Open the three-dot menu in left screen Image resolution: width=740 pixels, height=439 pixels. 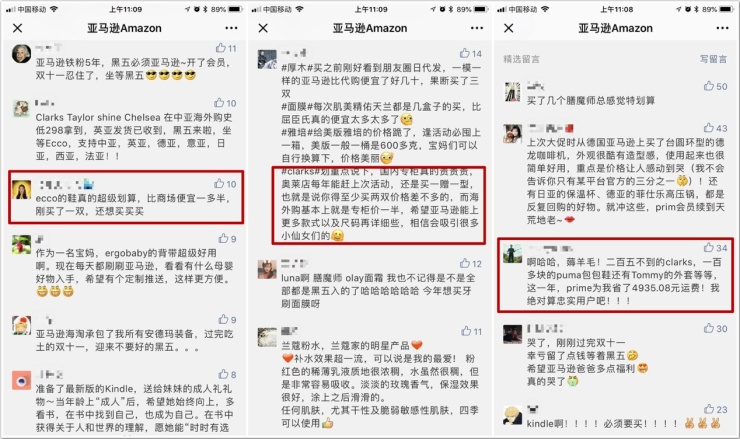pyautogui.click(x=231, y=28)
